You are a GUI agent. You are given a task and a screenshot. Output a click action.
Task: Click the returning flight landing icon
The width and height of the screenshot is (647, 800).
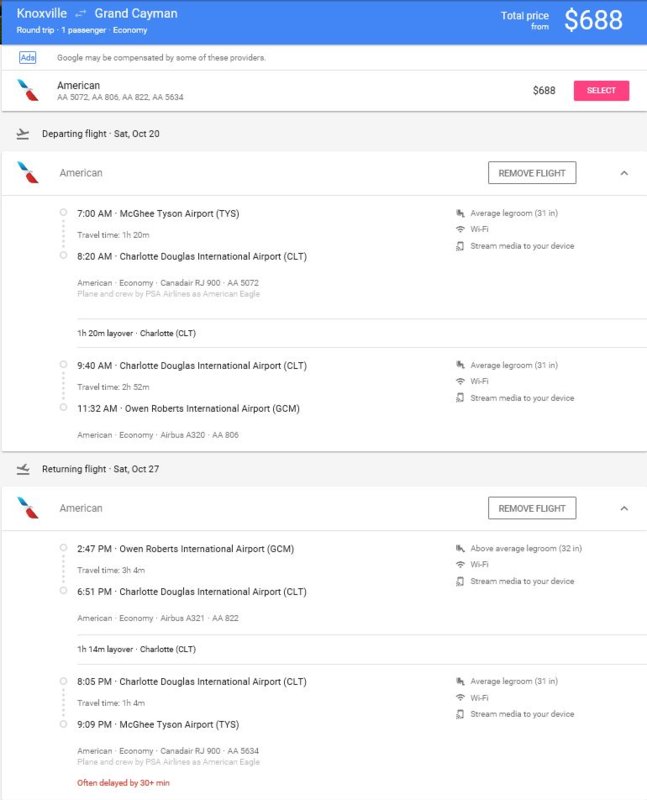point(23,468)
